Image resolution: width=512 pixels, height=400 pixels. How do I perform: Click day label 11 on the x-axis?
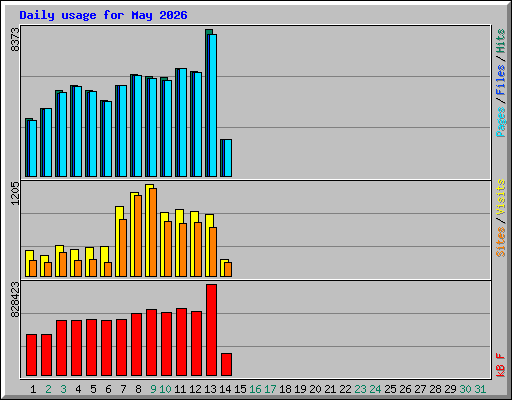coord(180,389)
